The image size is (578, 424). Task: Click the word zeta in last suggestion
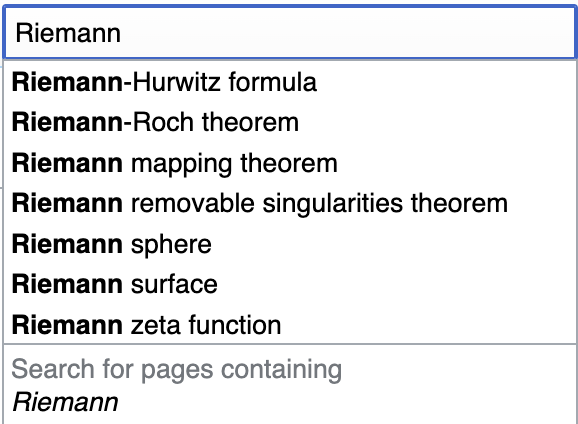coord(156,325)
